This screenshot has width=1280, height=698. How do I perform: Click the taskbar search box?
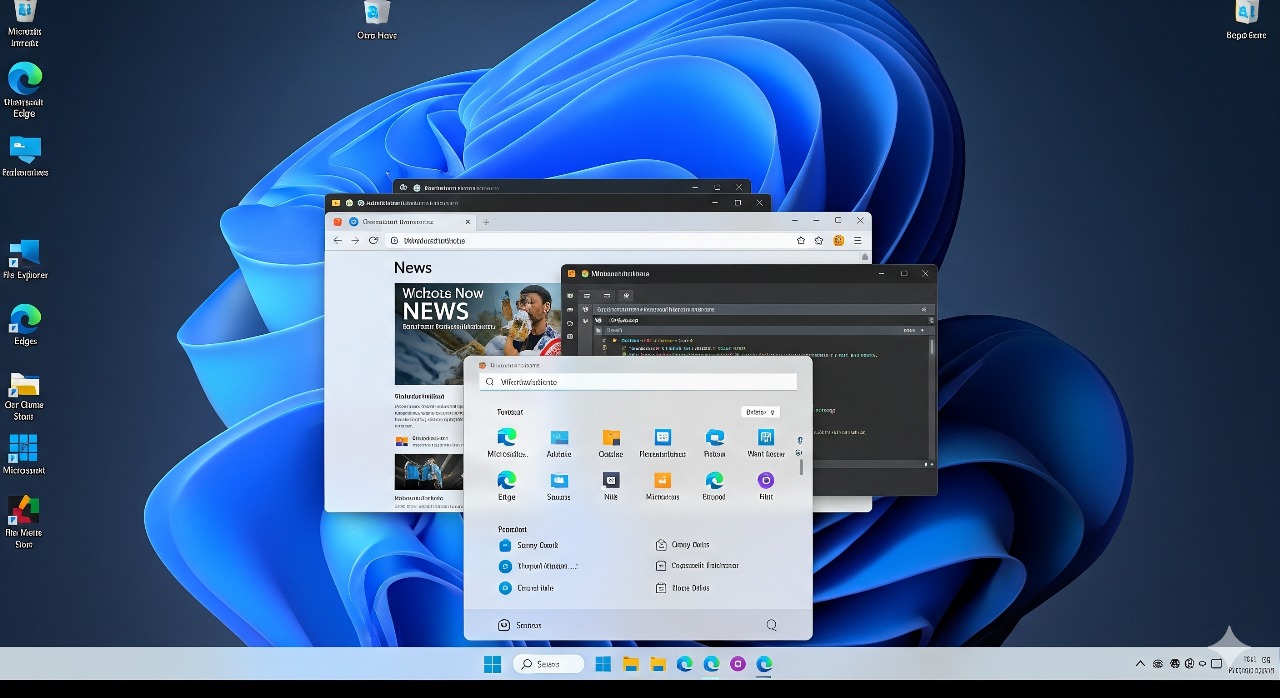[x=549, y=664]
